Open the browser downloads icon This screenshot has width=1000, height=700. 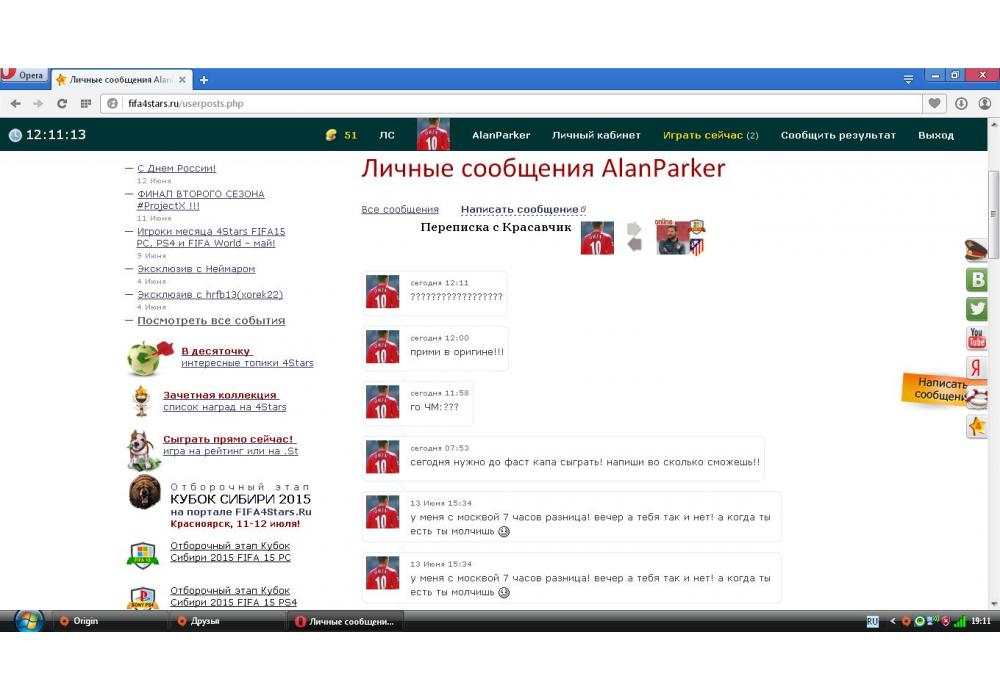point(961,103)
